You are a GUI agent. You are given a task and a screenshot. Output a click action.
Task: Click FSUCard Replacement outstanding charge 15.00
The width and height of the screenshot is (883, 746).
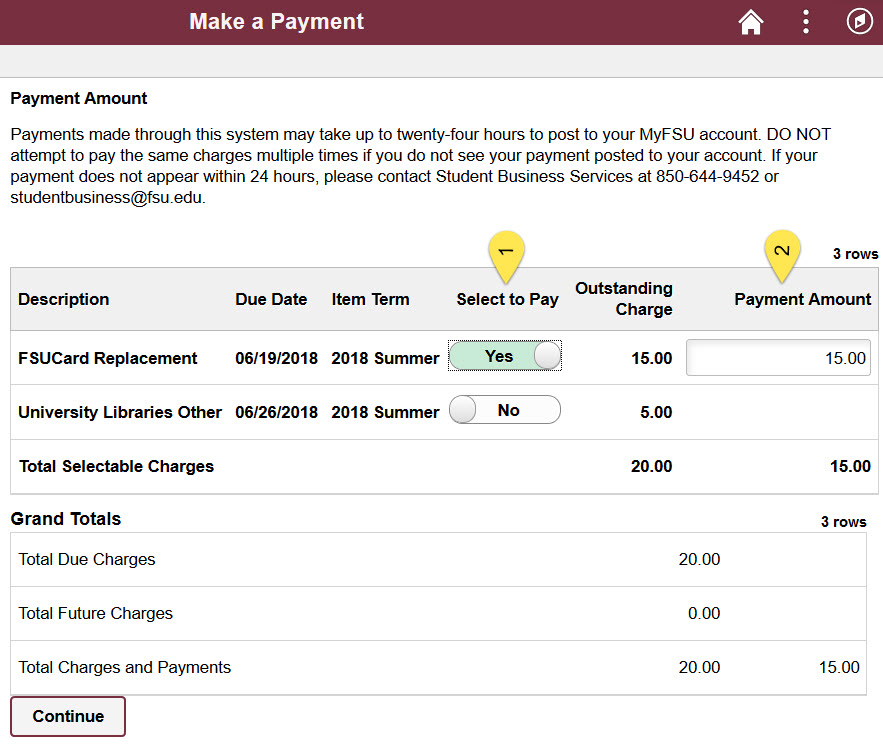pos(652,358)
